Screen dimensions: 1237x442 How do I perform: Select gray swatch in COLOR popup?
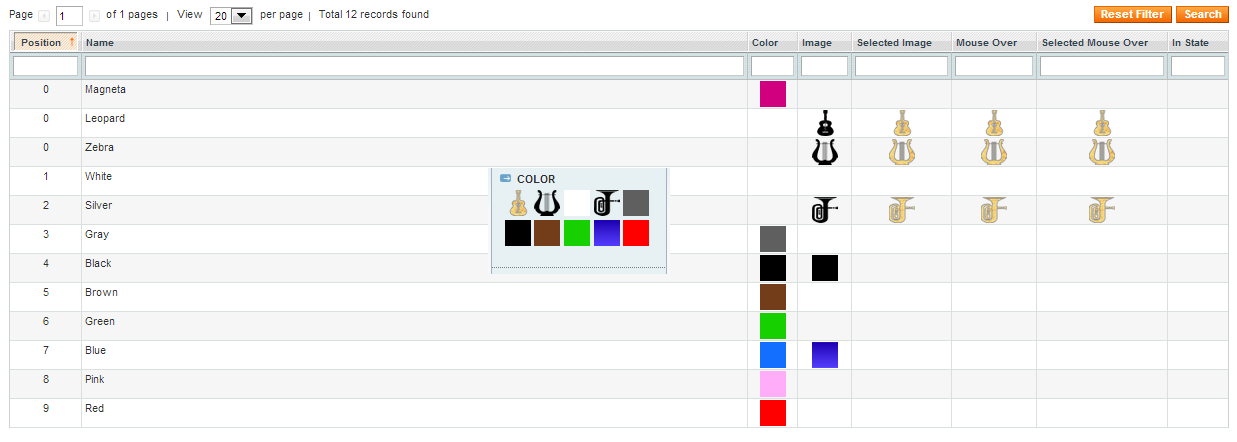[x=636, y=203]
